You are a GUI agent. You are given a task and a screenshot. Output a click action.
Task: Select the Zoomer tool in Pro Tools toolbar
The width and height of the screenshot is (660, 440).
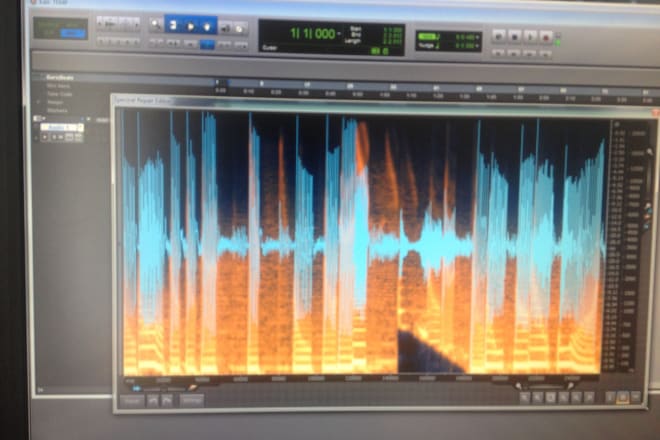(156, 25)
